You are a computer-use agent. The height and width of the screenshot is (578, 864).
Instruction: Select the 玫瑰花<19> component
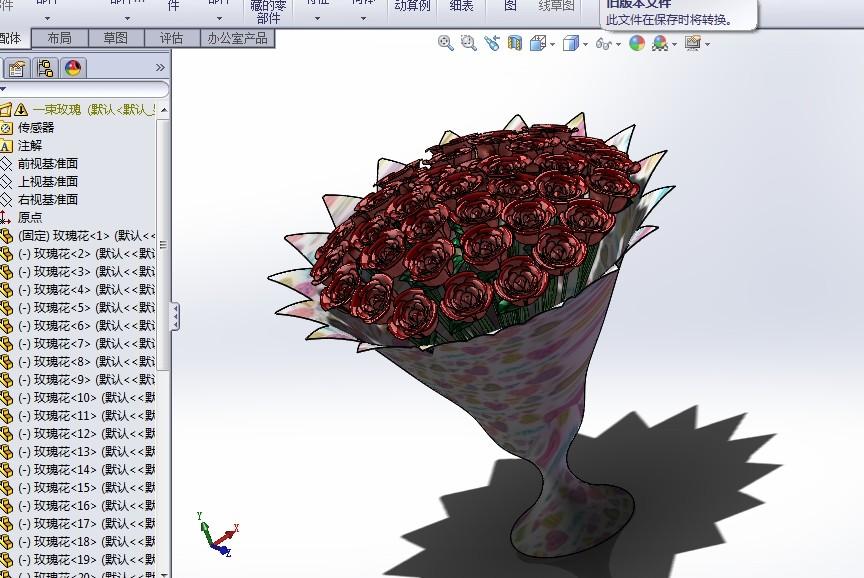tap(87, 559)
